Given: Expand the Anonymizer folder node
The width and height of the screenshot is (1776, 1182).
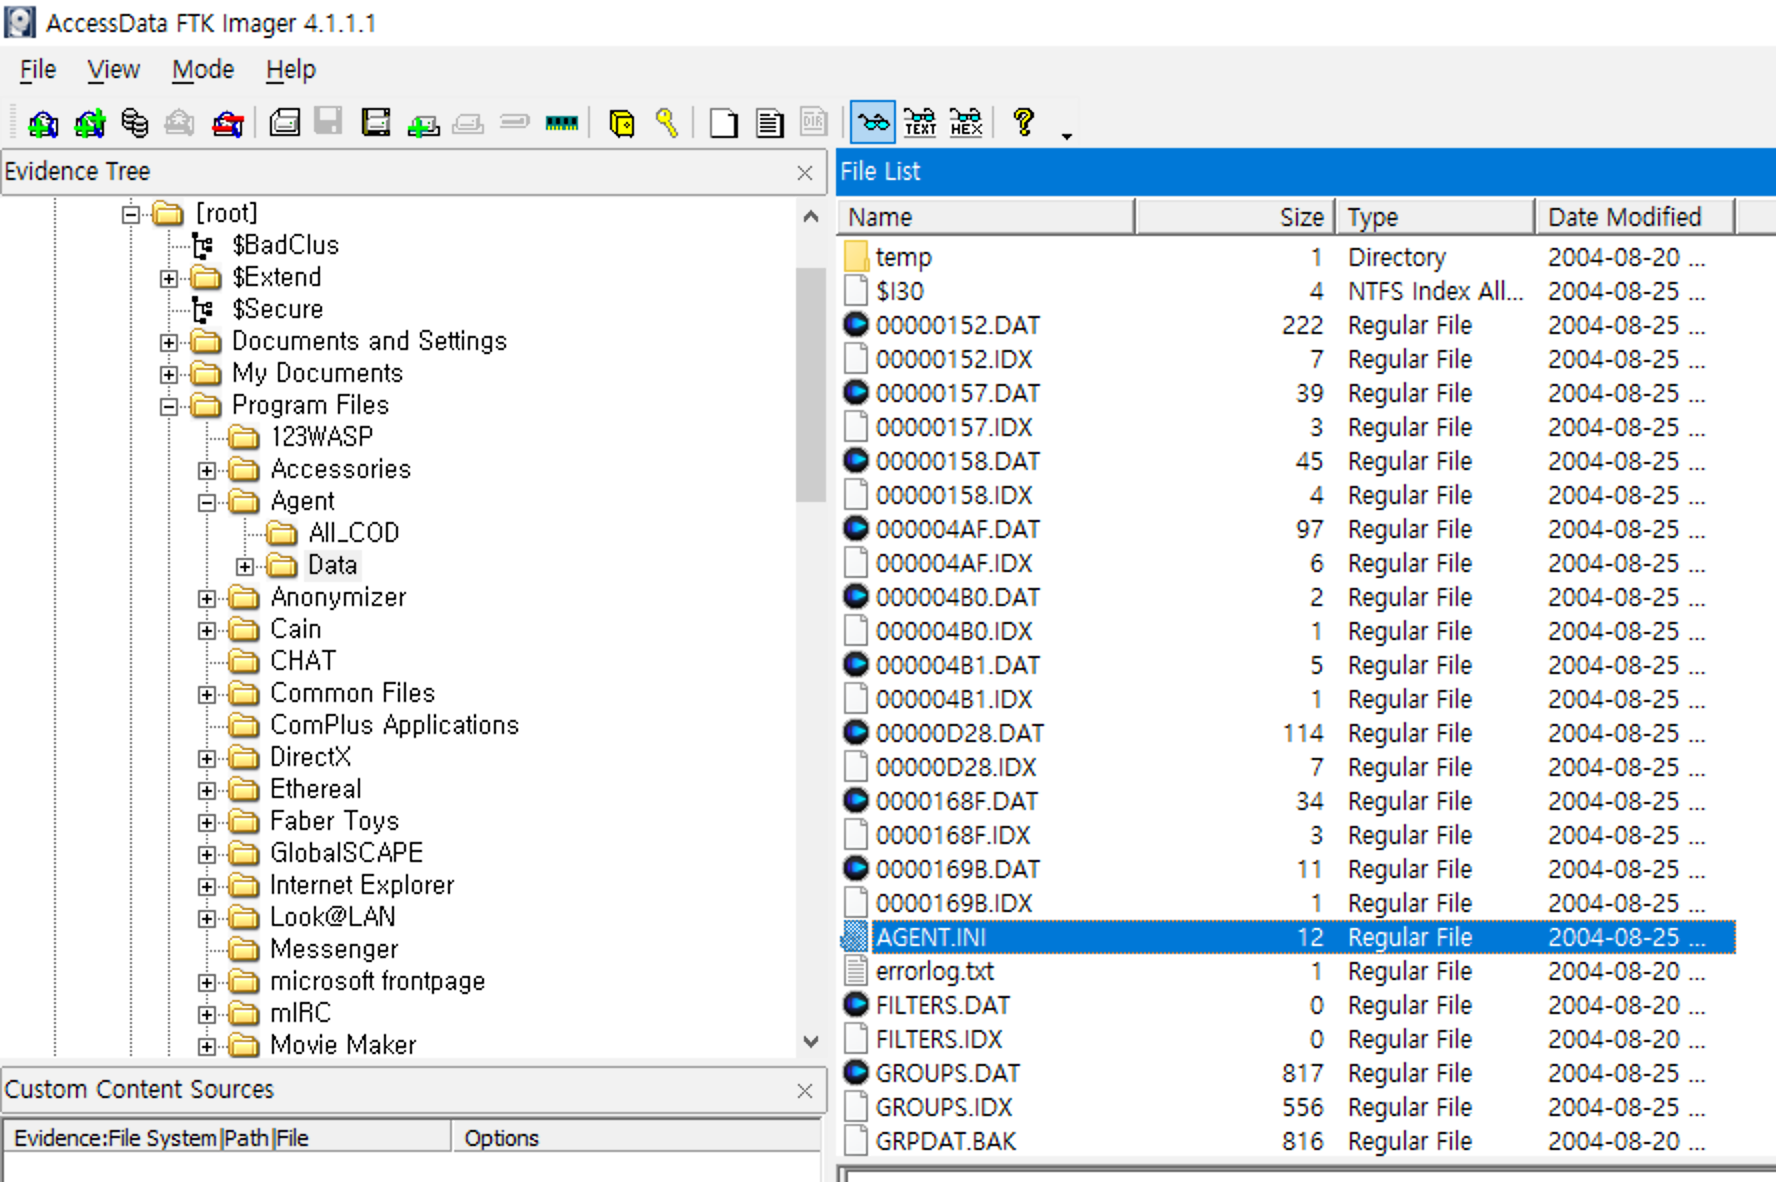Looking at the screenshot, I should [207, 598].
